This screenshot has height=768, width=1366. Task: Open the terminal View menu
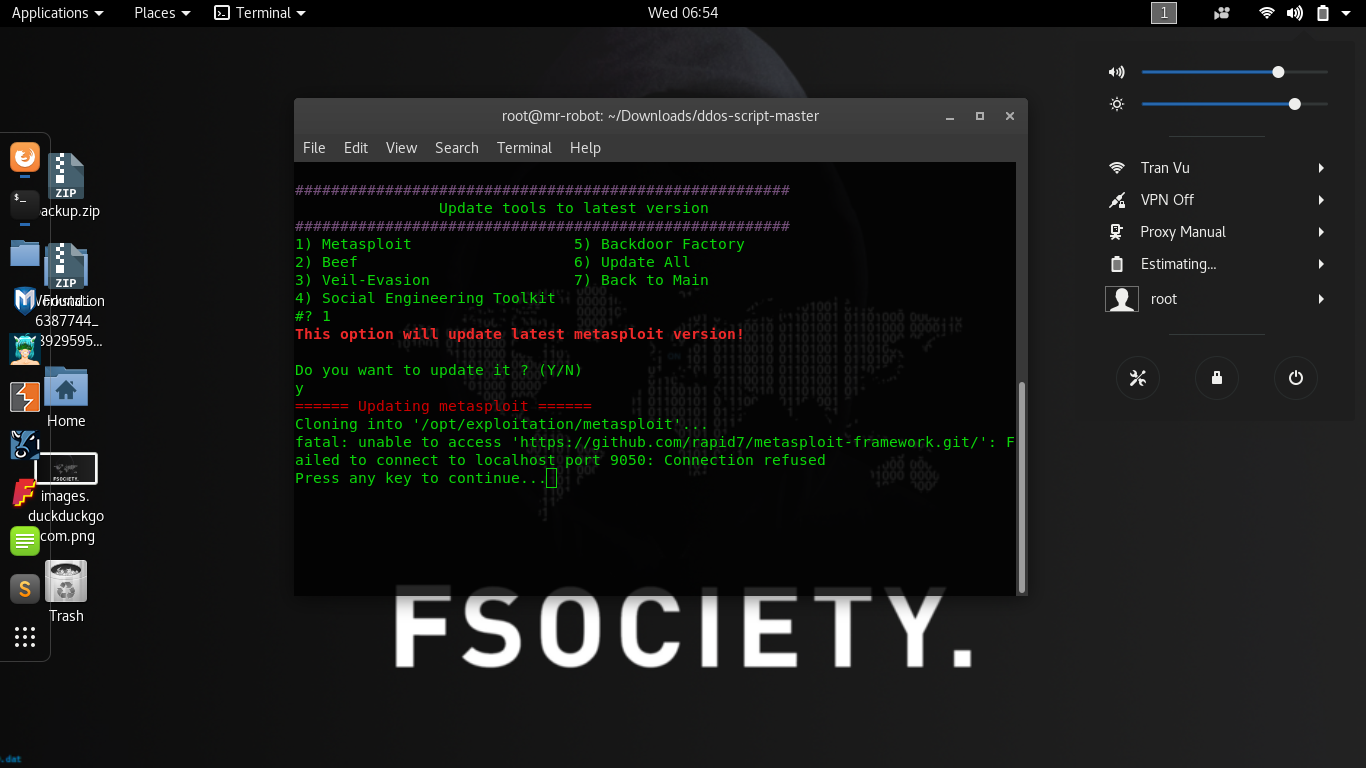point(401,147)
